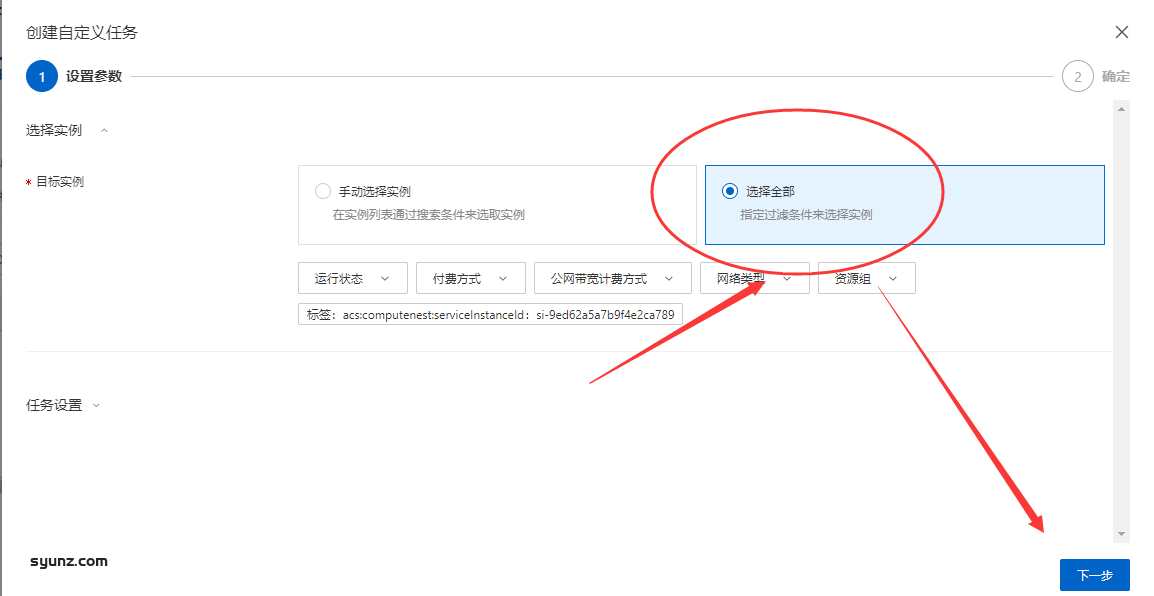Click the 创建自定义任务 dialog title
1154x596 pixels.
82,32
